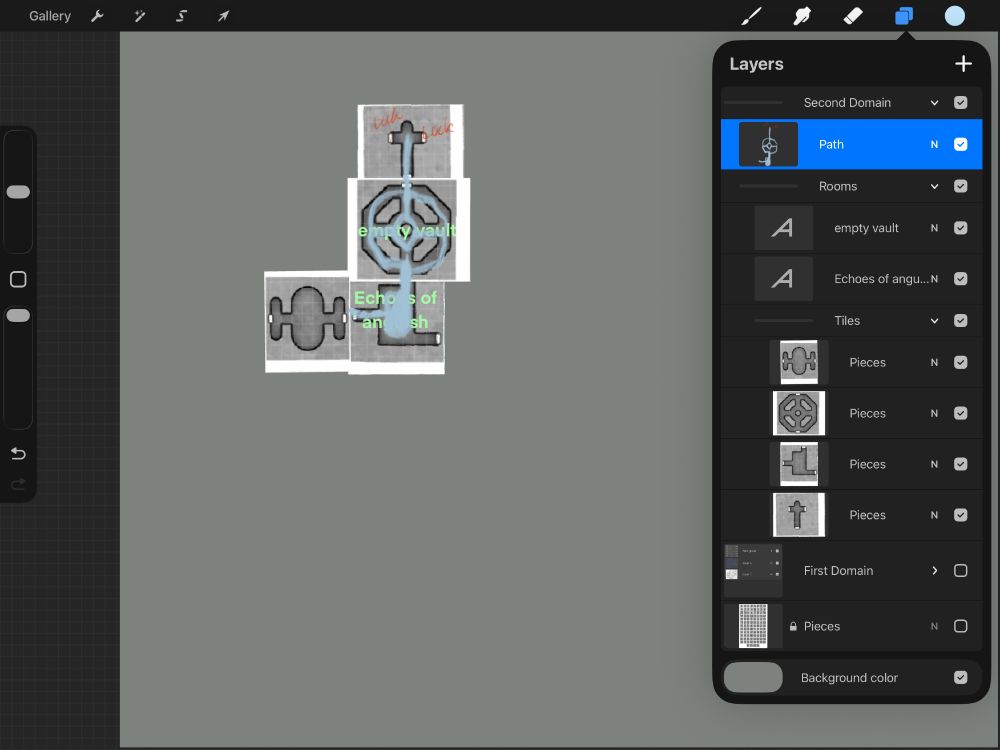Activate the Transform arrow tool
Image resolution: width=1000 pixels, height=750 pixels.
[223, 16]
